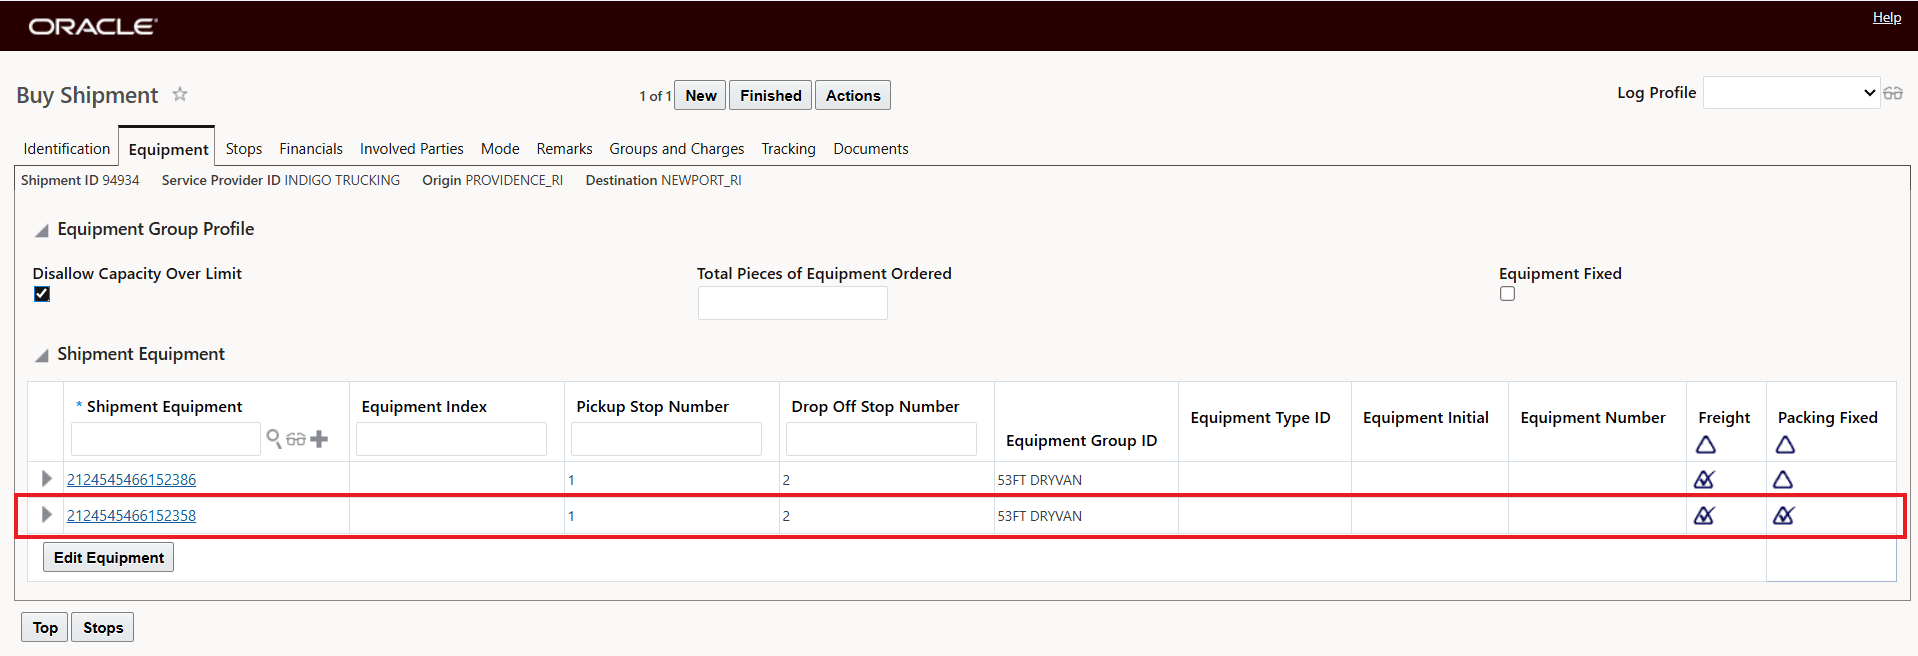
Task: Click view glasses icon next to Shipment Equipment field
Action: [x=296, y=439]
